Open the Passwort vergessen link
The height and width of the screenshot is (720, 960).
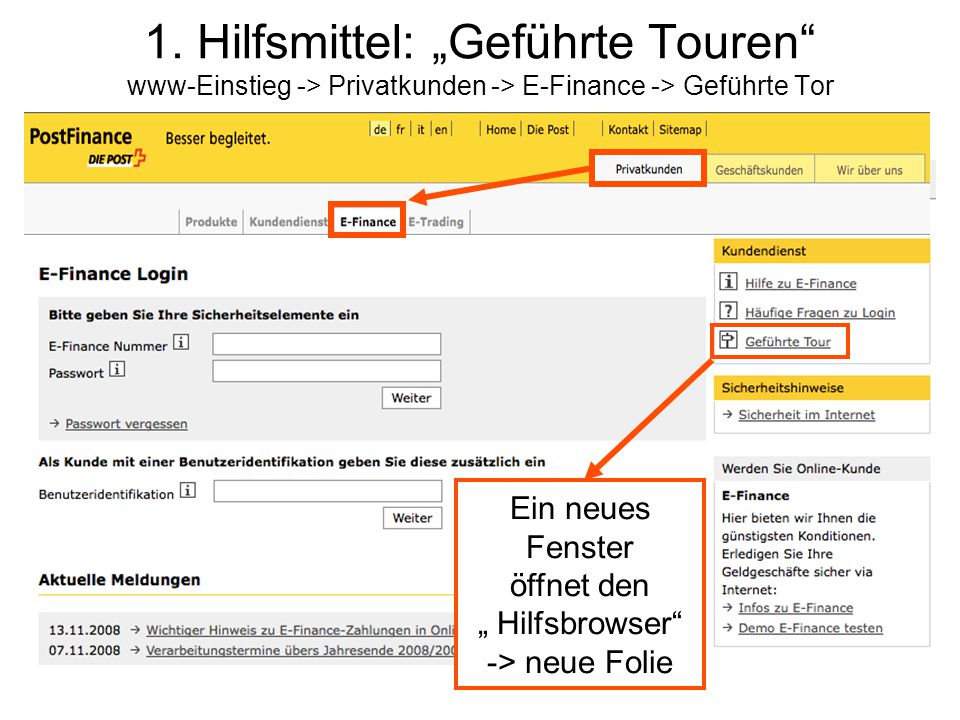click(126, 424)
